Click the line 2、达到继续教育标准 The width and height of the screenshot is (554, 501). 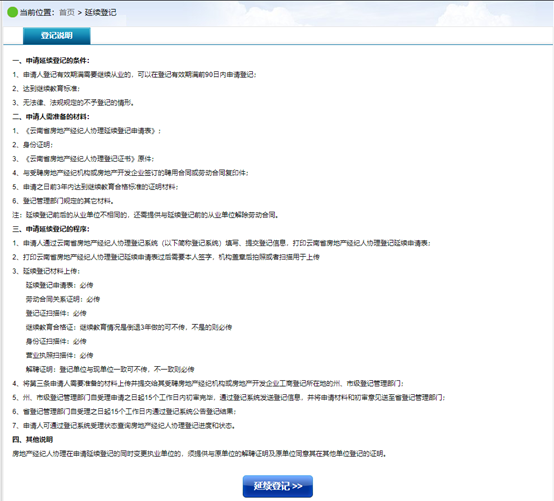[46, 89]
